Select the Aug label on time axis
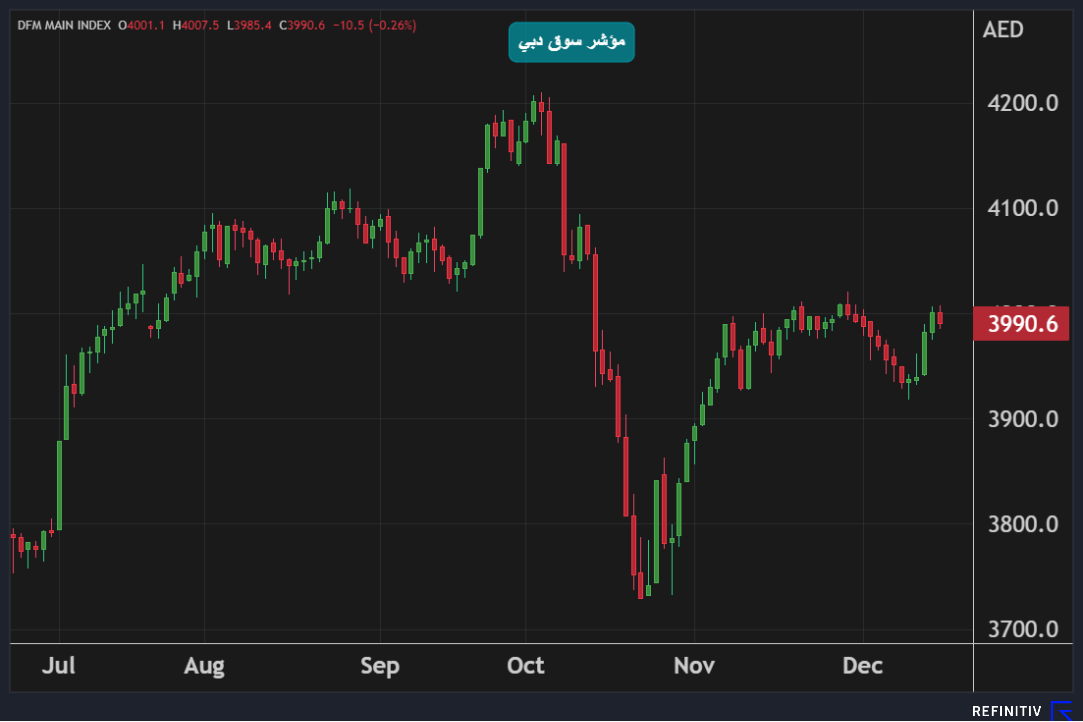1083x722 pixels. point(204,666)
